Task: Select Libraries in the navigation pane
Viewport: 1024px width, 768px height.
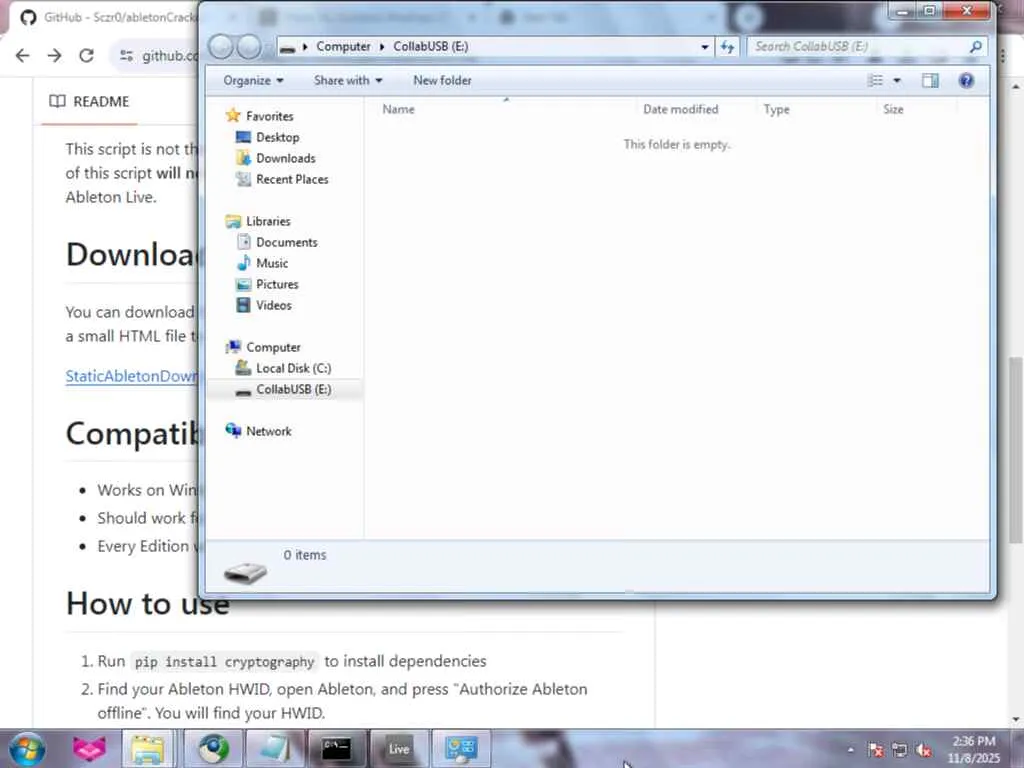Action: 268,221
